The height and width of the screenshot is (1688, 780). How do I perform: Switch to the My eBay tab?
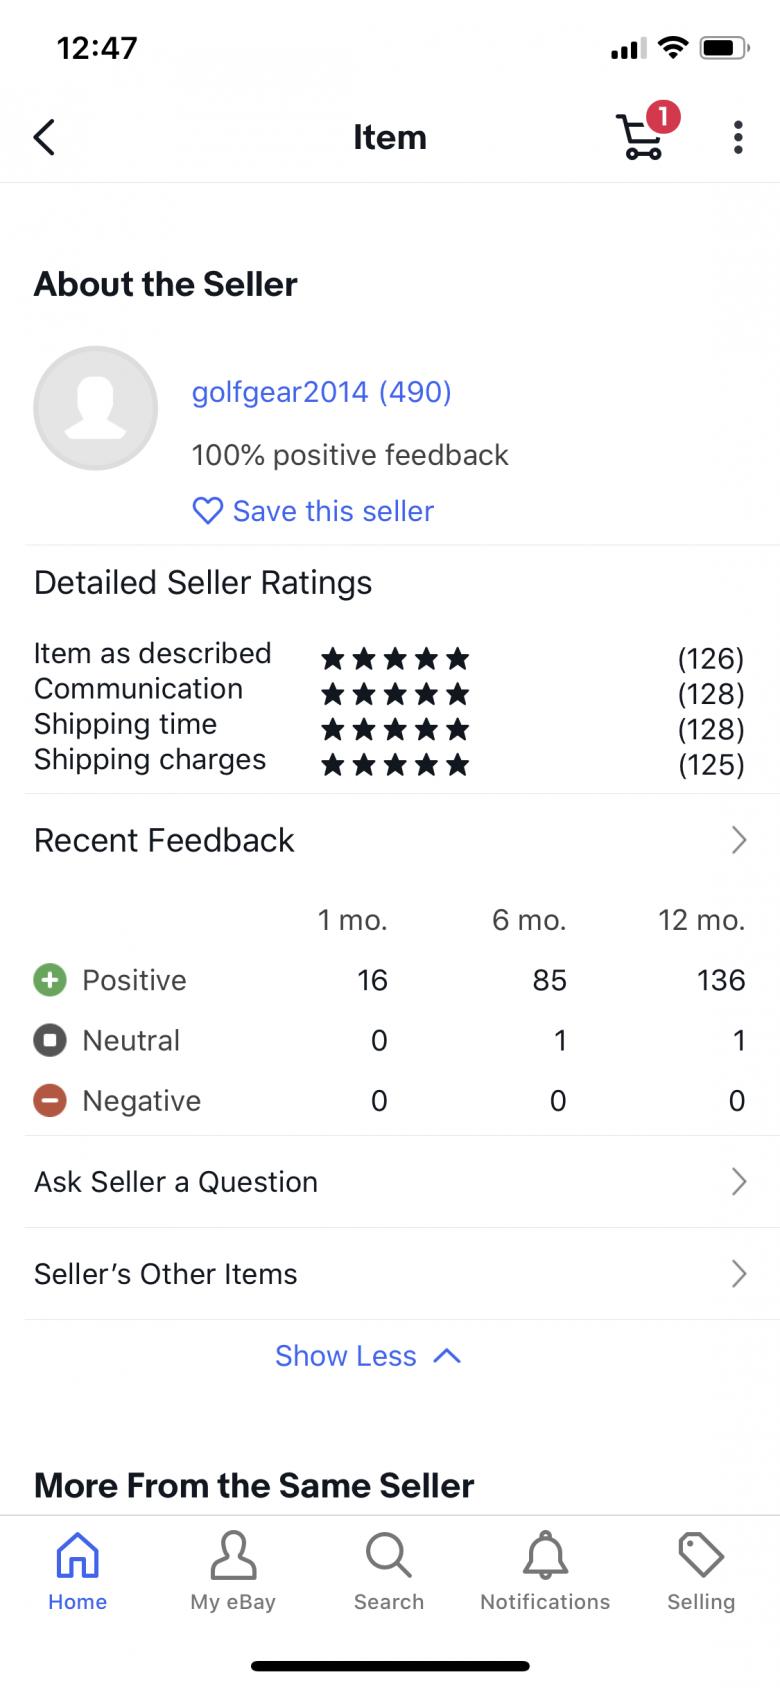[233, 1571]
